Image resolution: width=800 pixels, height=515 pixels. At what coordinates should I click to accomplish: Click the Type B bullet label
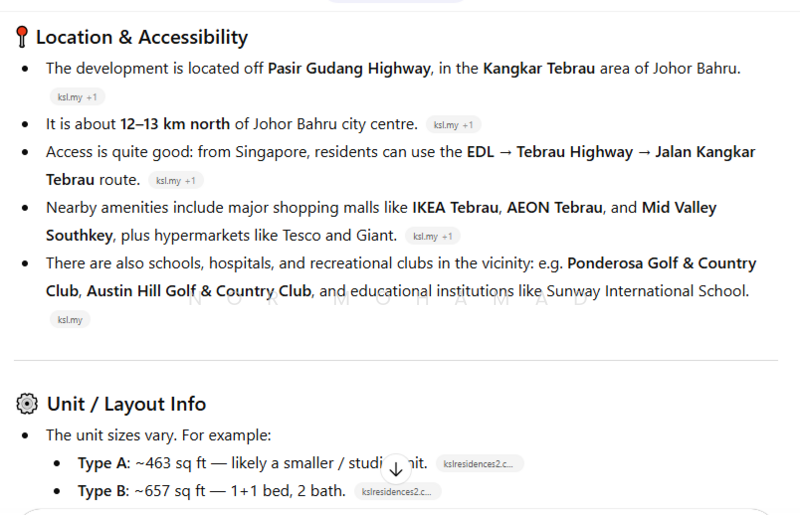pyautogui.click(x=103, y=491)
